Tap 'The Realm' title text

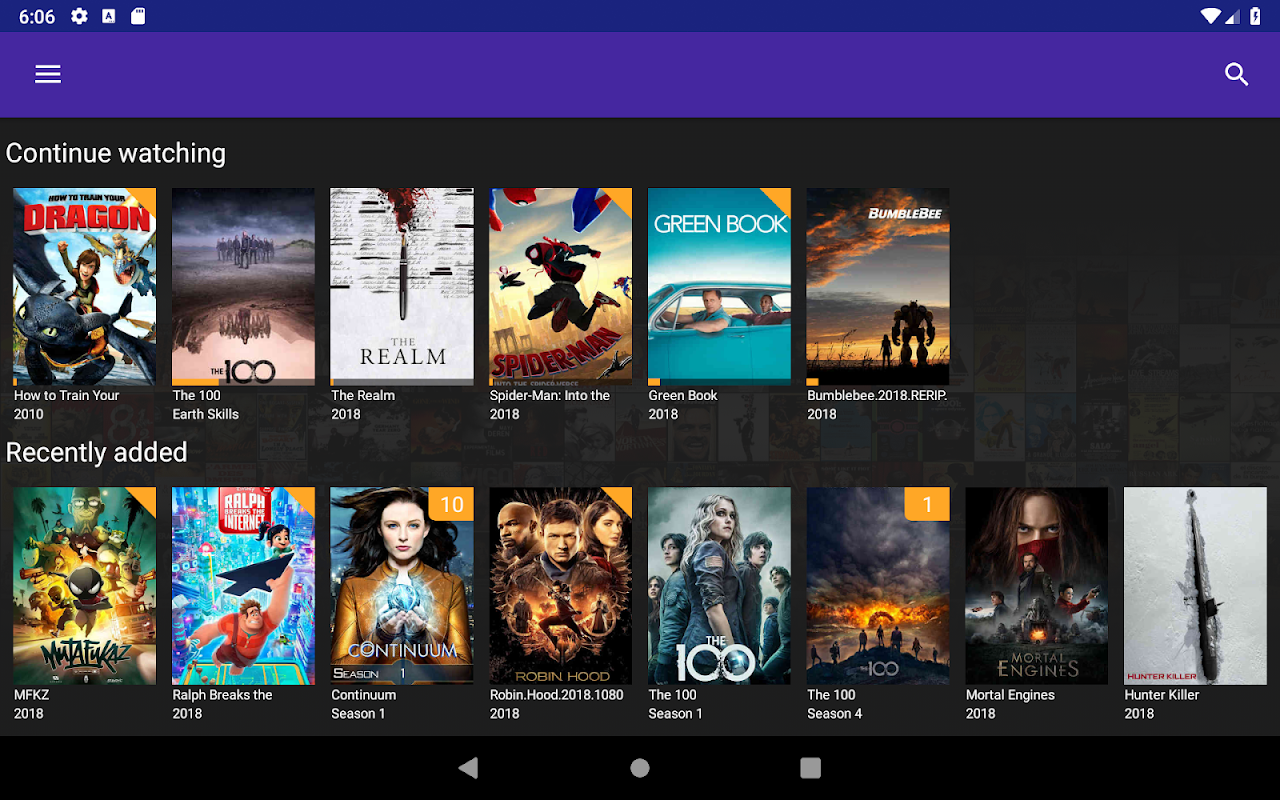click(x=363, y=396)
